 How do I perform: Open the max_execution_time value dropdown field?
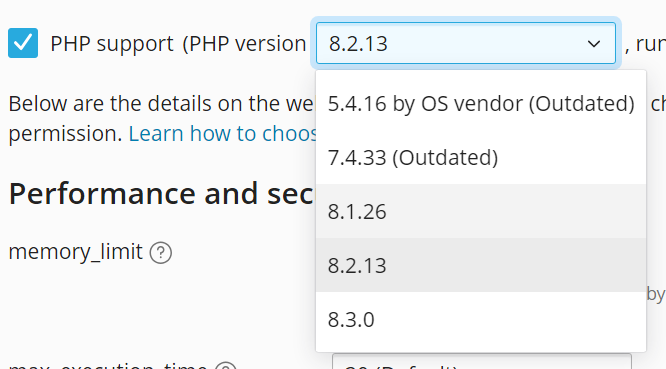(x=482, y=361)
